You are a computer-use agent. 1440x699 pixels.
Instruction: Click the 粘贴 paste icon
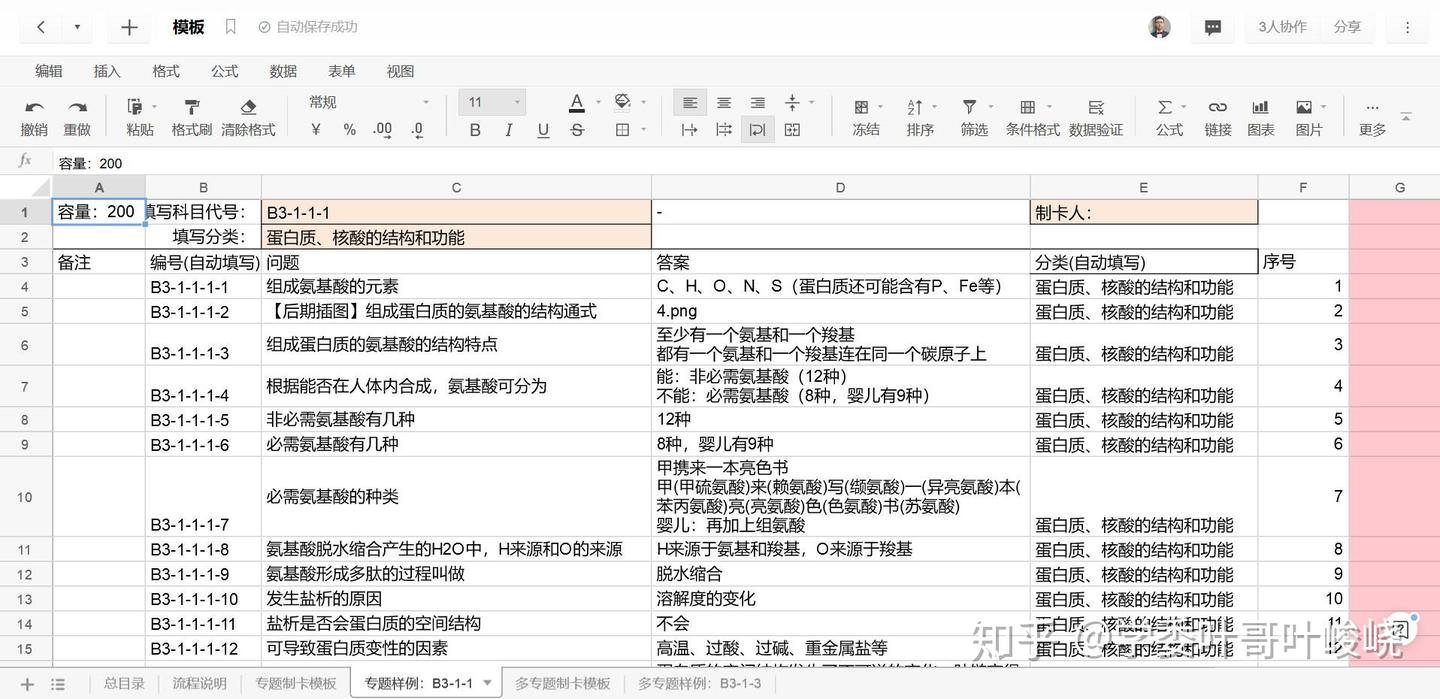point(135,106)
